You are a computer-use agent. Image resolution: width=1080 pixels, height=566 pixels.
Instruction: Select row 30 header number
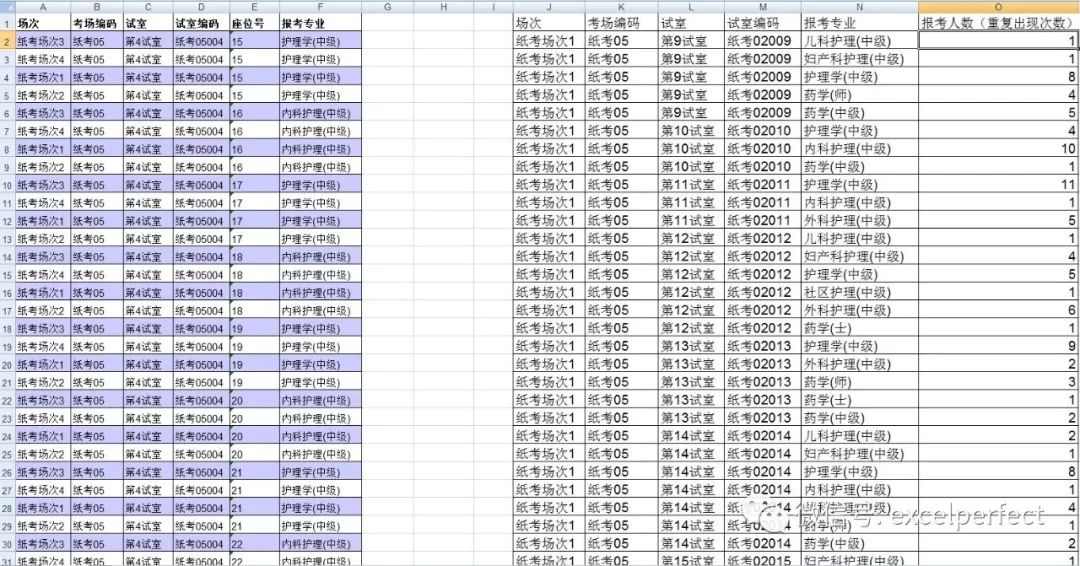coord(8,544)
